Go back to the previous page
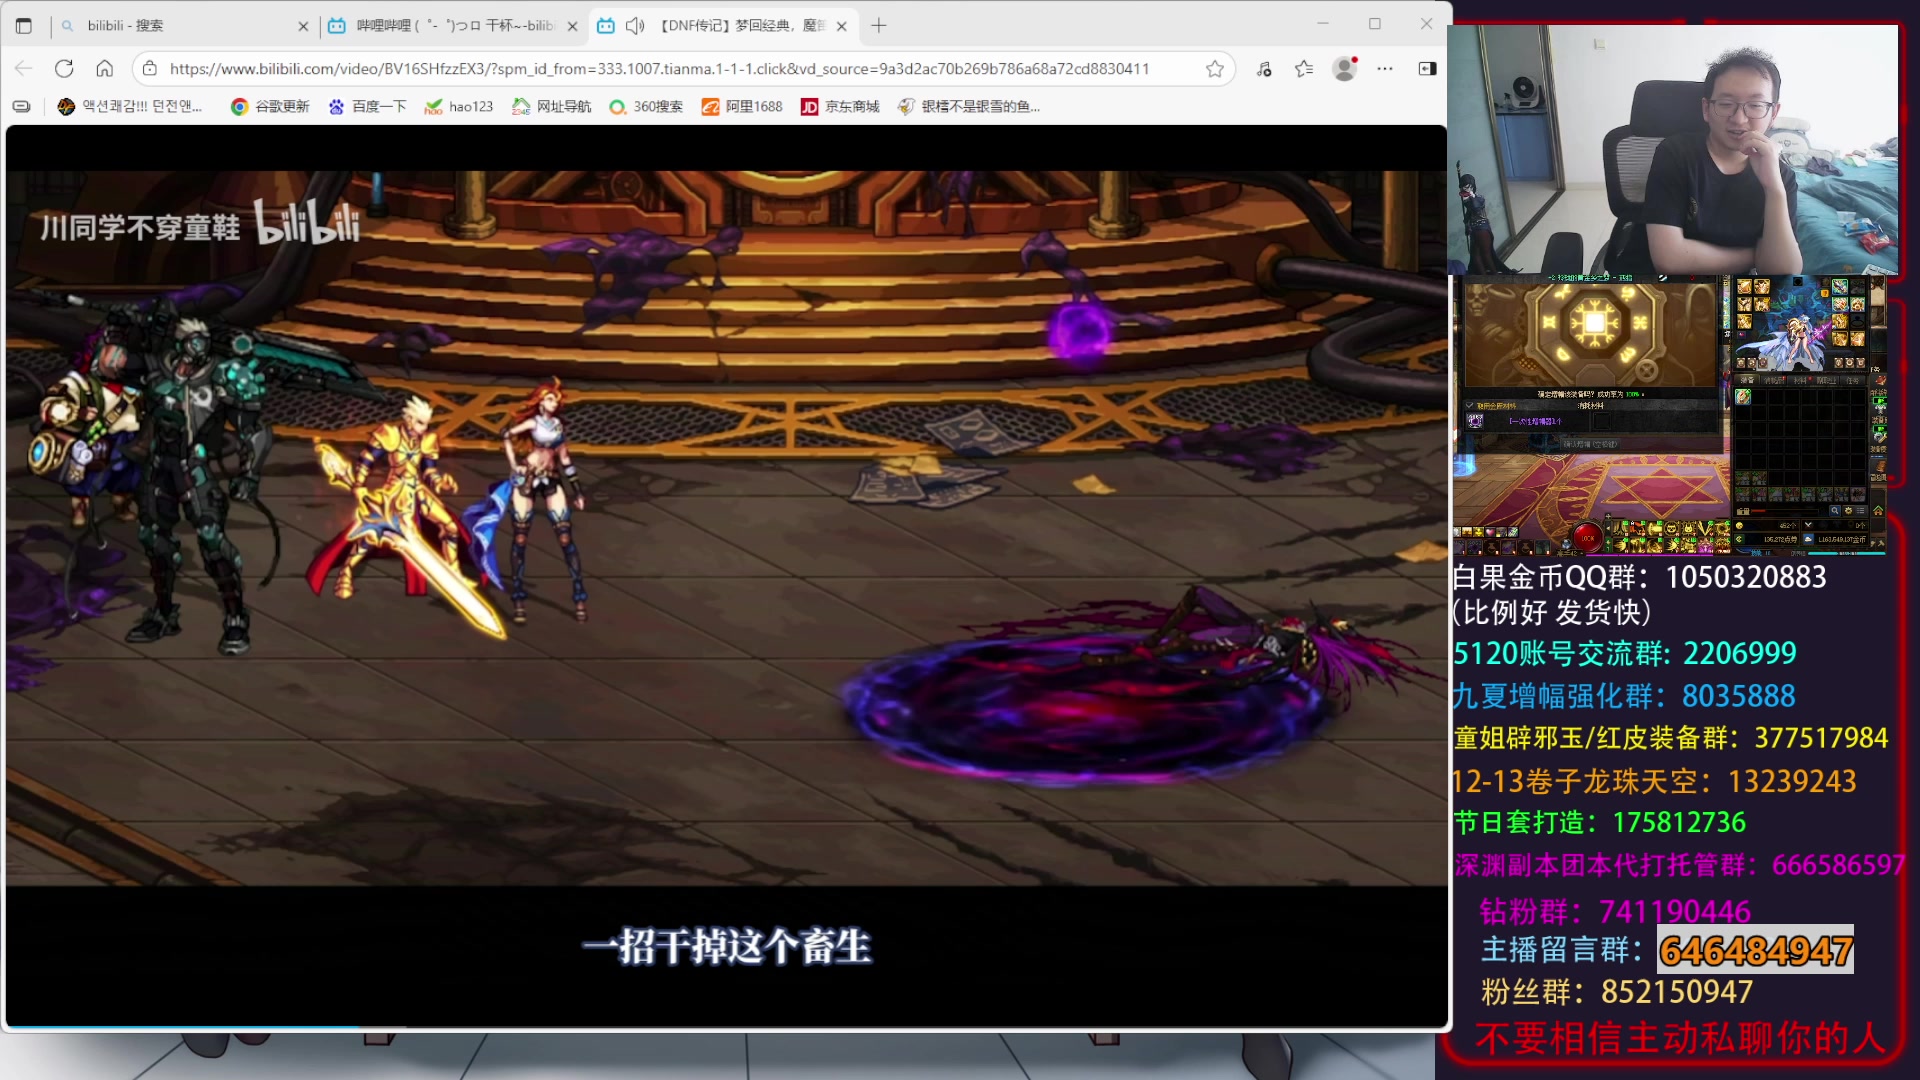The height and width of the screenshot is (1080, 1920). tap(24, 68)
